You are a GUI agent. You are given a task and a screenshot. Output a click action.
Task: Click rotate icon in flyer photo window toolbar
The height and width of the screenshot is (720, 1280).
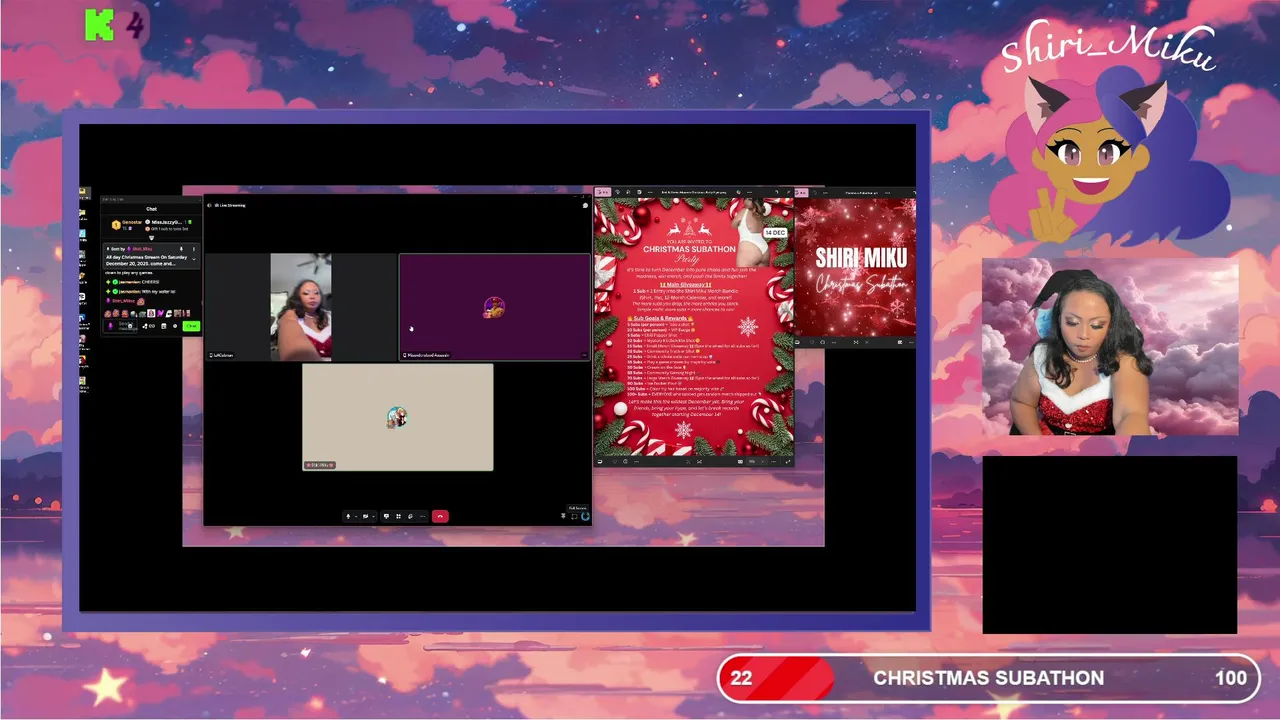(617, 192)
